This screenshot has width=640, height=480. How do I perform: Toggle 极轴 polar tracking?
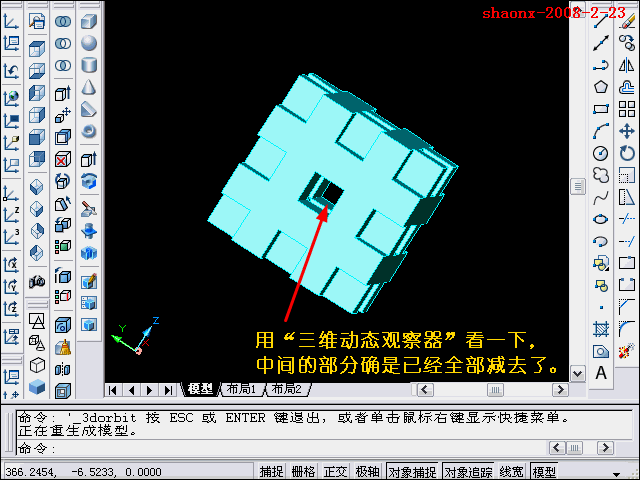[367, 471]
